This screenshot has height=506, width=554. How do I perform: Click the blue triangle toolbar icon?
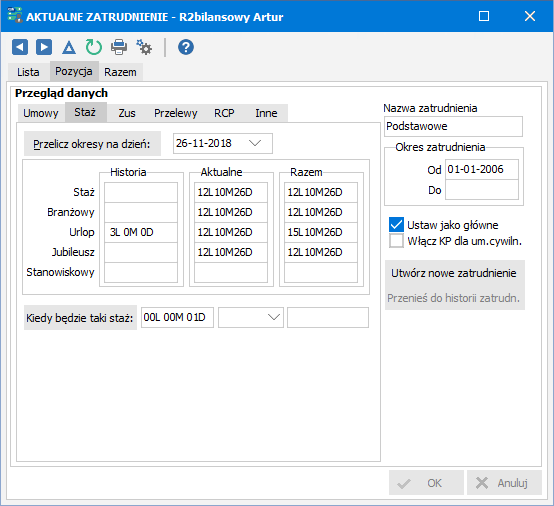[x=69, y=47]
